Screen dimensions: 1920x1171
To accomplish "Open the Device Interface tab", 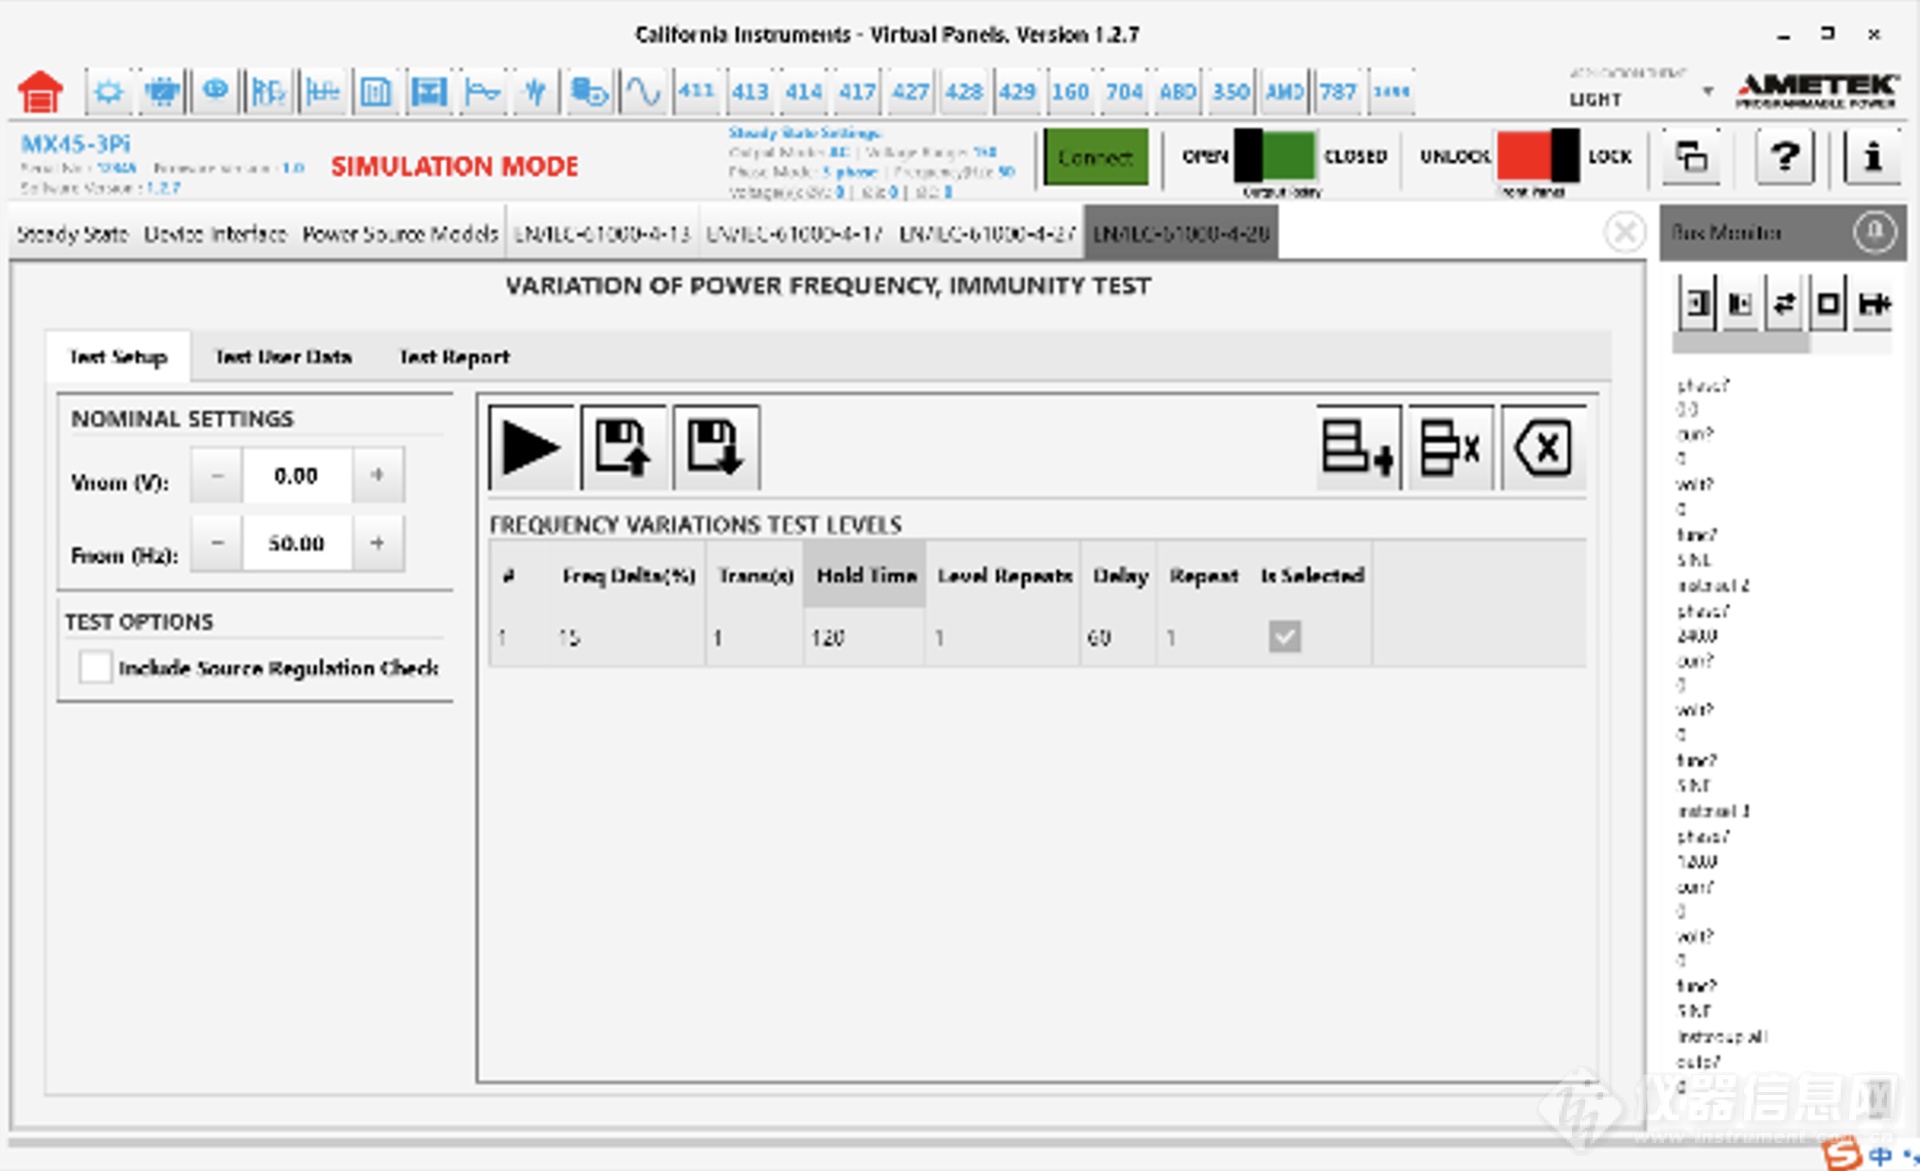I will tap(215, 234).
